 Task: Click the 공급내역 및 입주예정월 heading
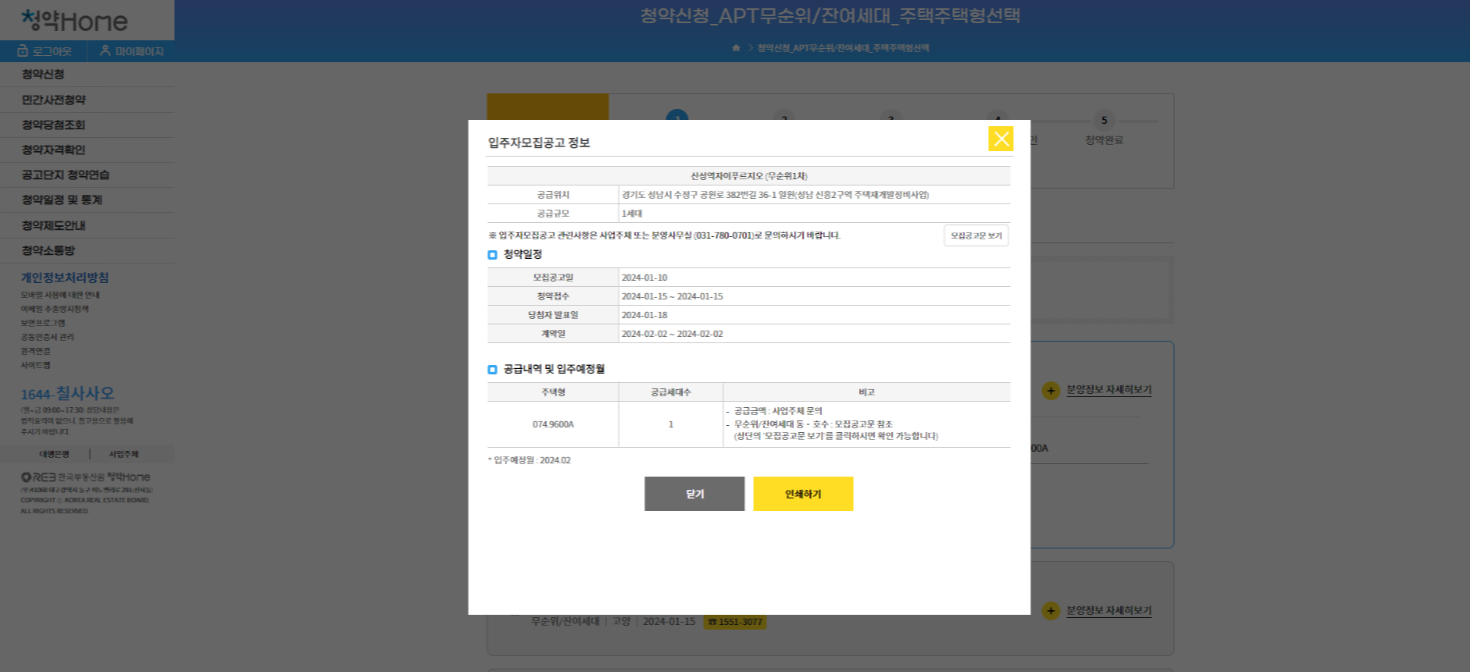coord(554,369)
